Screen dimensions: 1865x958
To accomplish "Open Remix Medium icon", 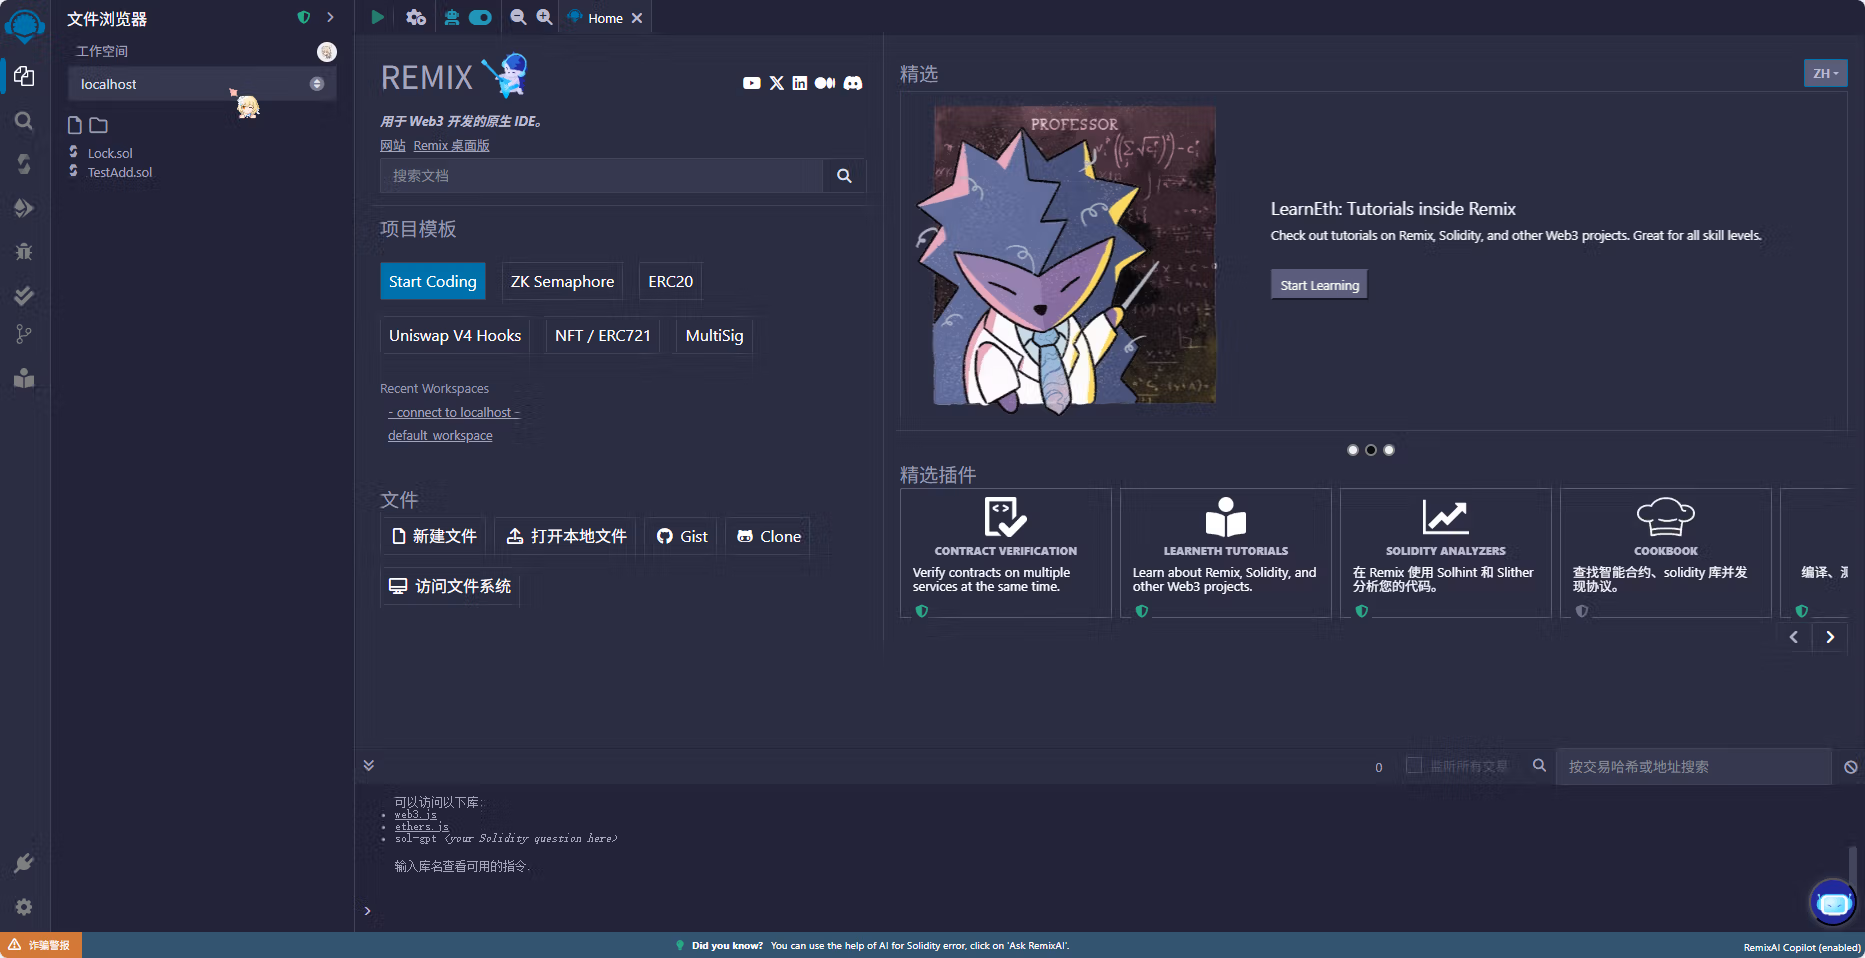I will [x=825, y=83].
